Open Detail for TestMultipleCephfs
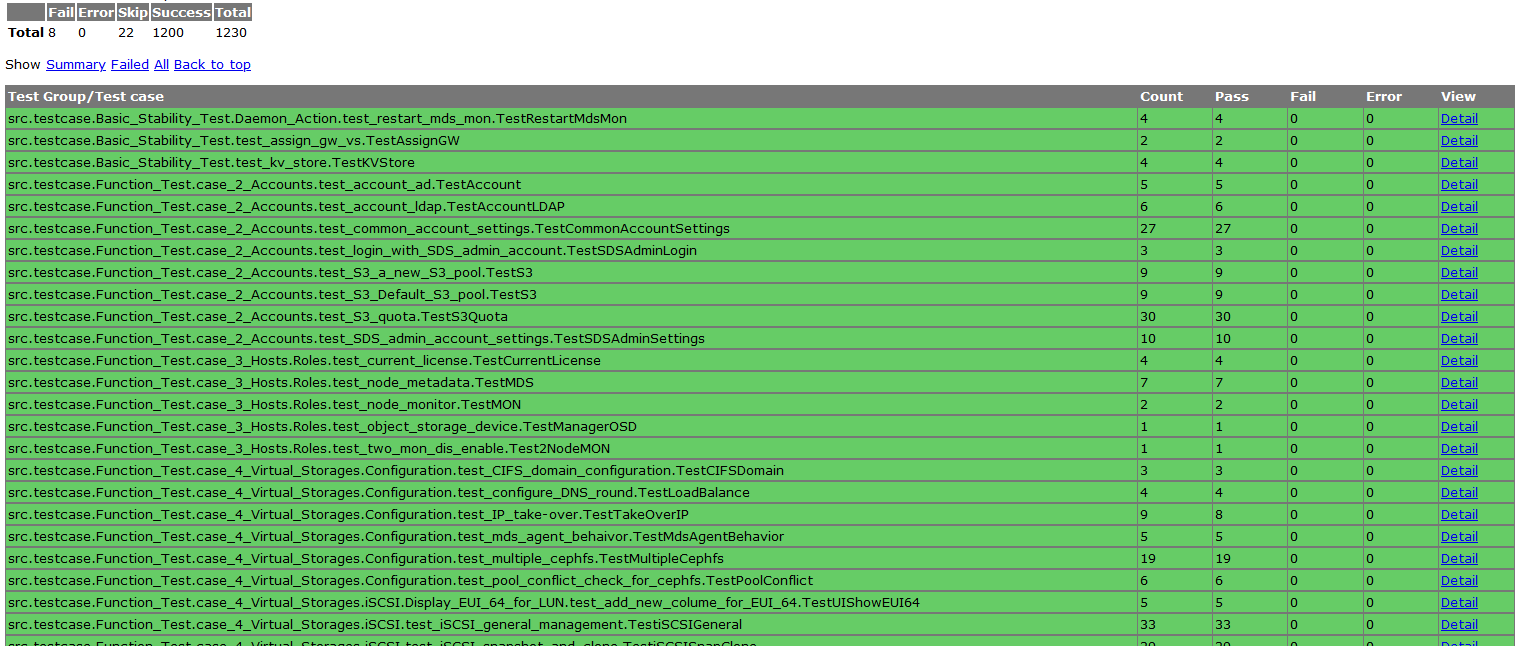 pyautogui.click(x=1458, y=558)
